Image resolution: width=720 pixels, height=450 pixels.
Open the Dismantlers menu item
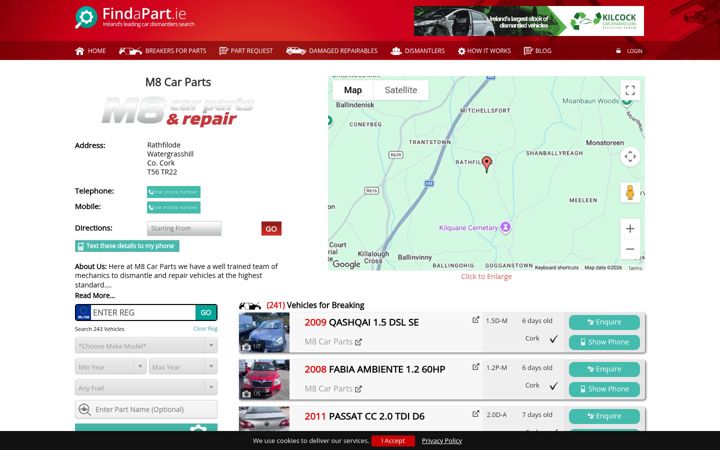[x=418, y=51]
